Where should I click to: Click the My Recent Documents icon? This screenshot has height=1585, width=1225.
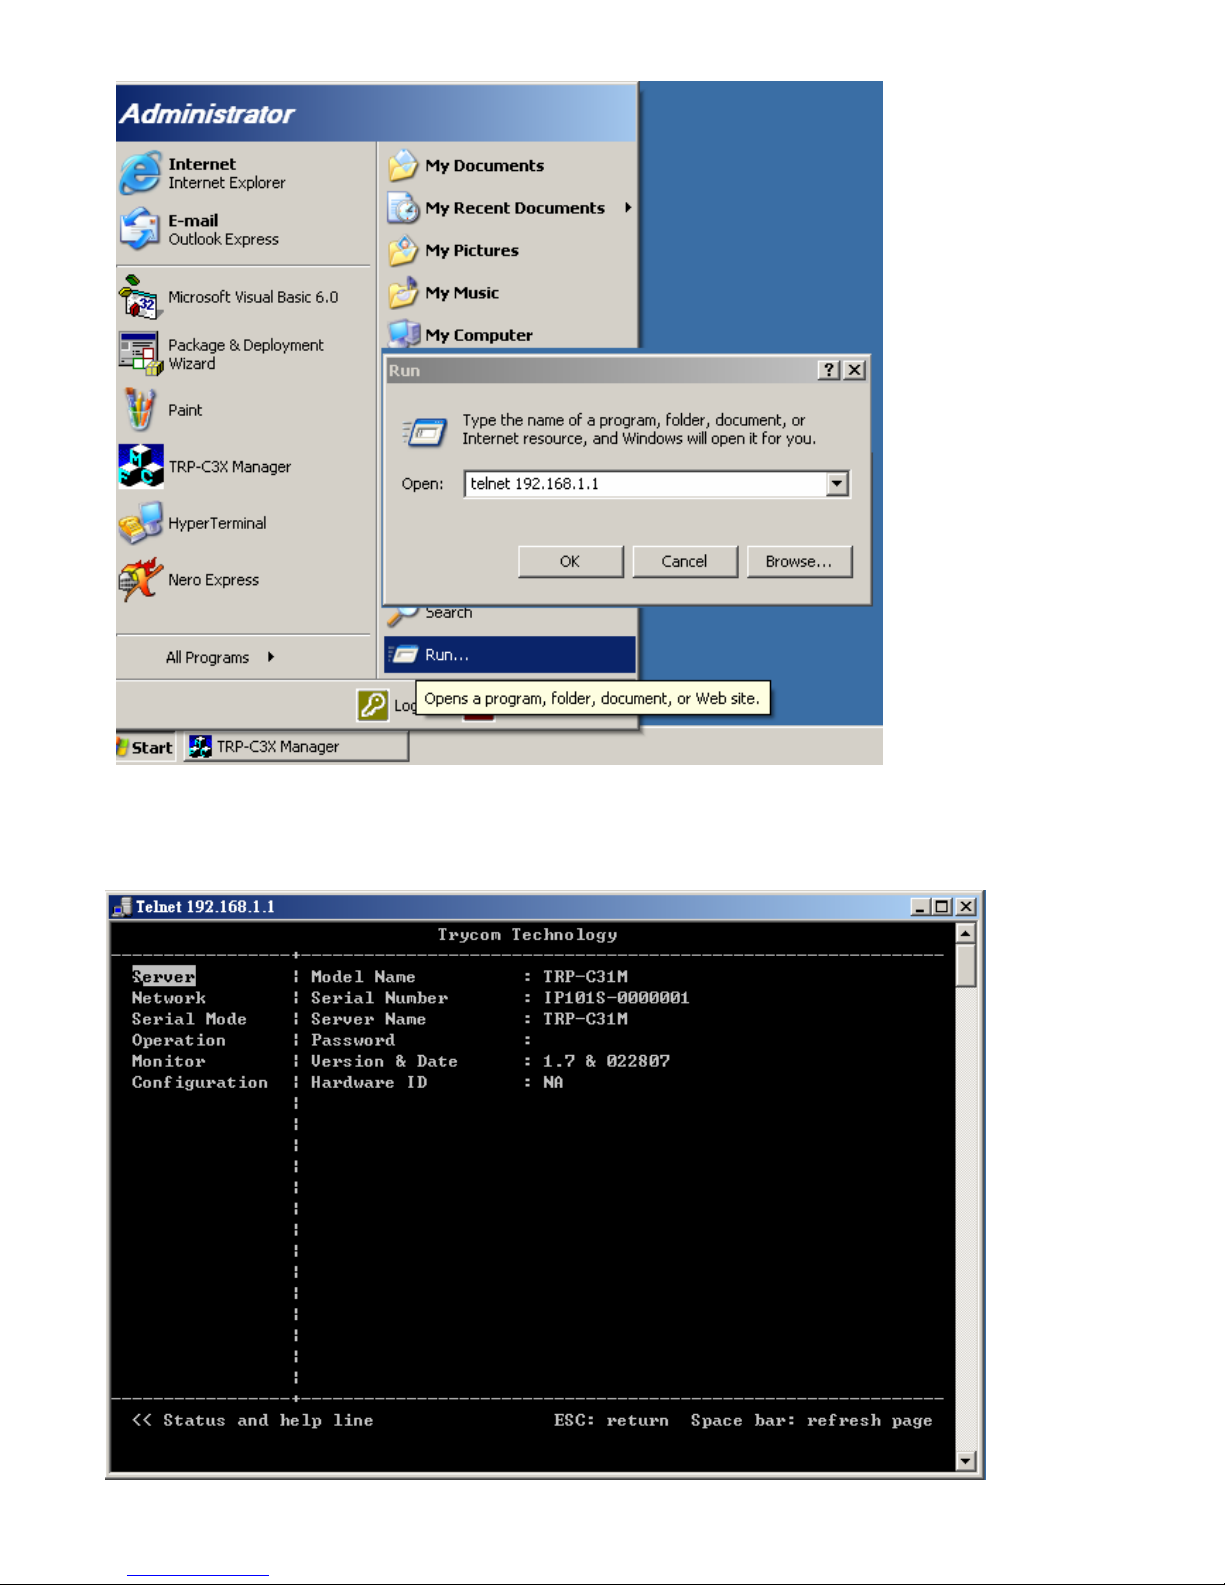(x=403, y=208)
